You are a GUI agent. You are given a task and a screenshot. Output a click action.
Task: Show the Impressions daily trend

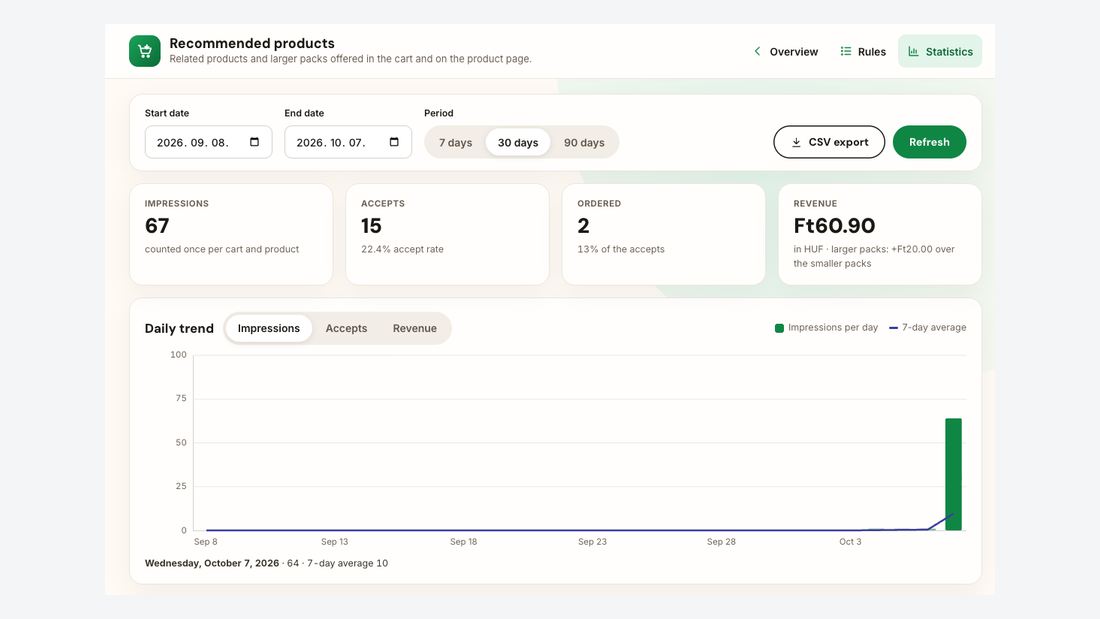point(269,328)
